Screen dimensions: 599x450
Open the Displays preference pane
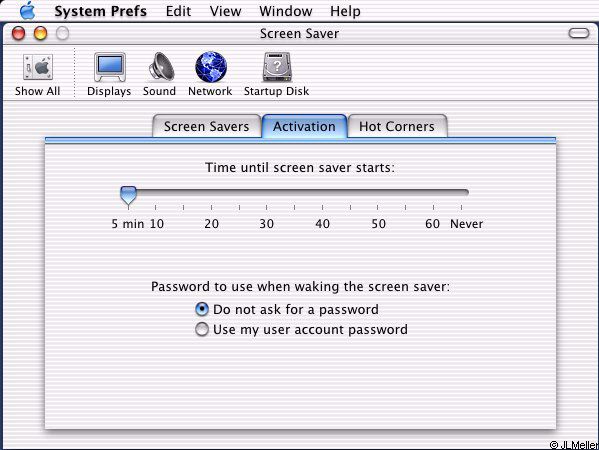click(x=109, y=74)
